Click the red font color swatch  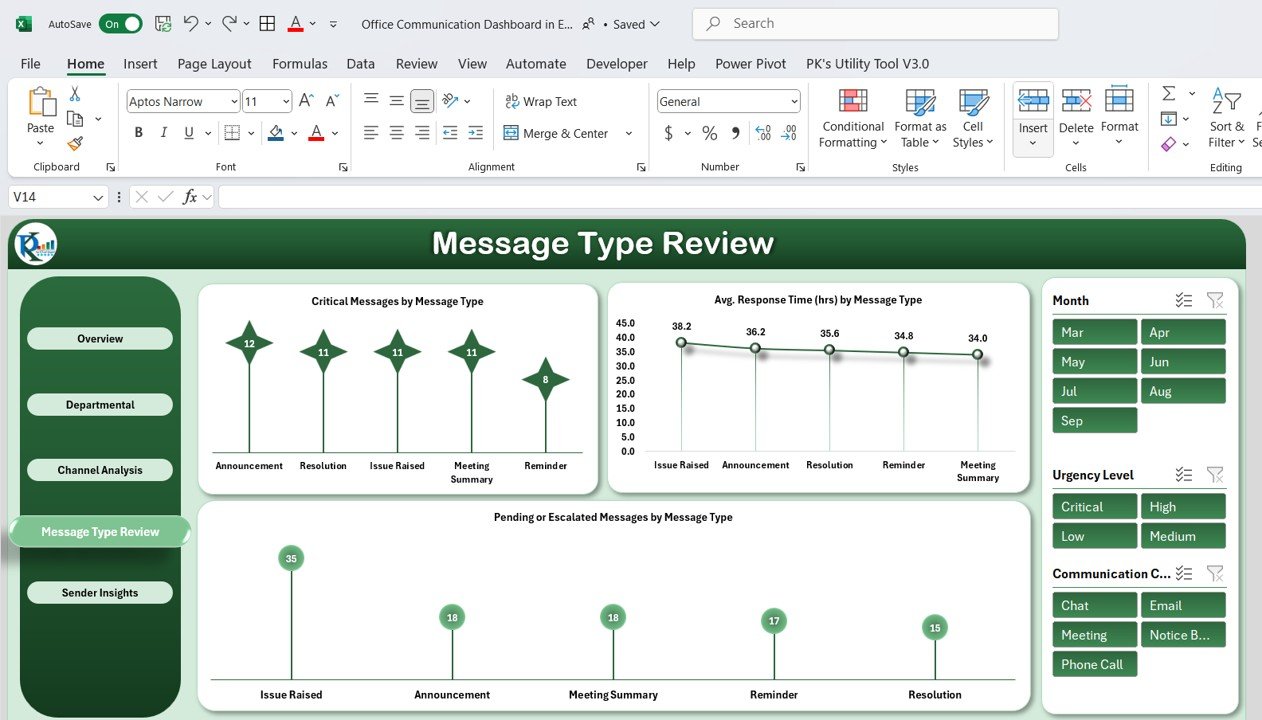pos(316,133)
